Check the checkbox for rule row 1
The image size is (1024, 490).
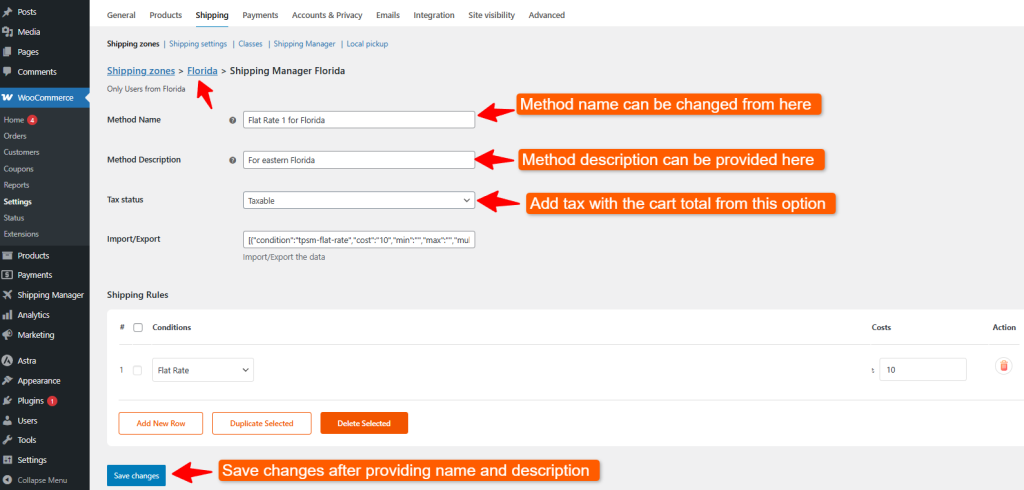tap(138, 370)
